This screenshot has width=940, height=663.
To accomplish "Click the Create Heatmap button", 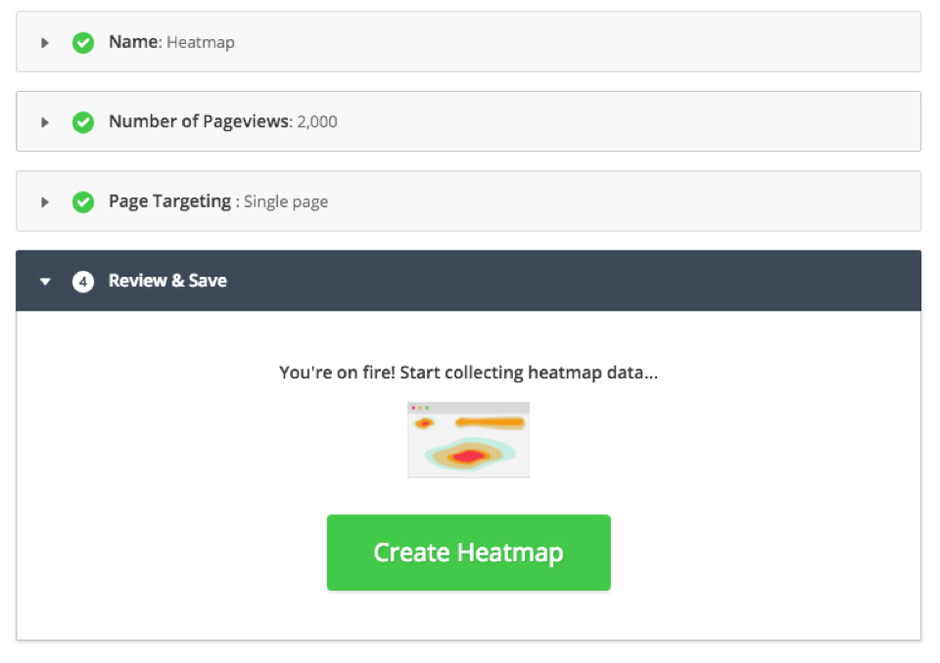I will pyautogui.click(x=468, y=552).
